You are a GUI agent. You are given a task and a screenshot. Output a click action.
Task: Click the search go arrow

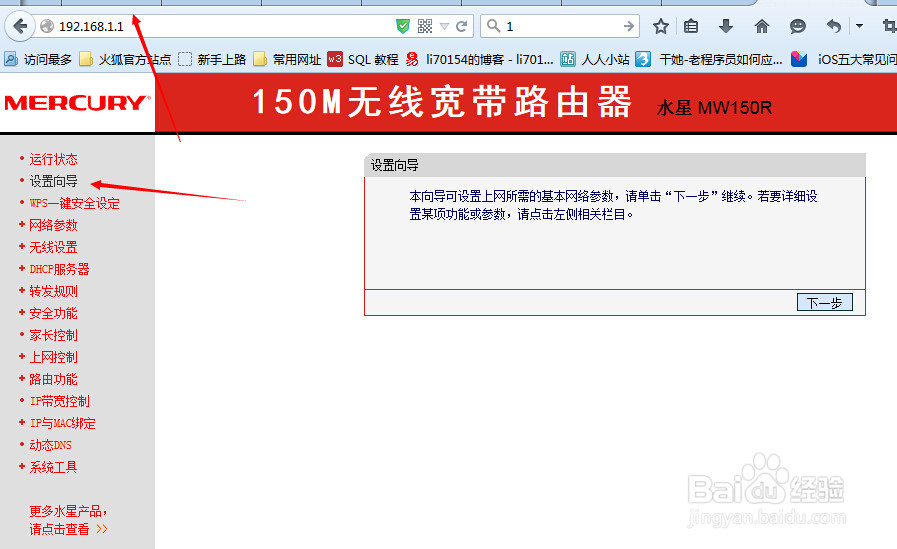(x=629, y=26)
